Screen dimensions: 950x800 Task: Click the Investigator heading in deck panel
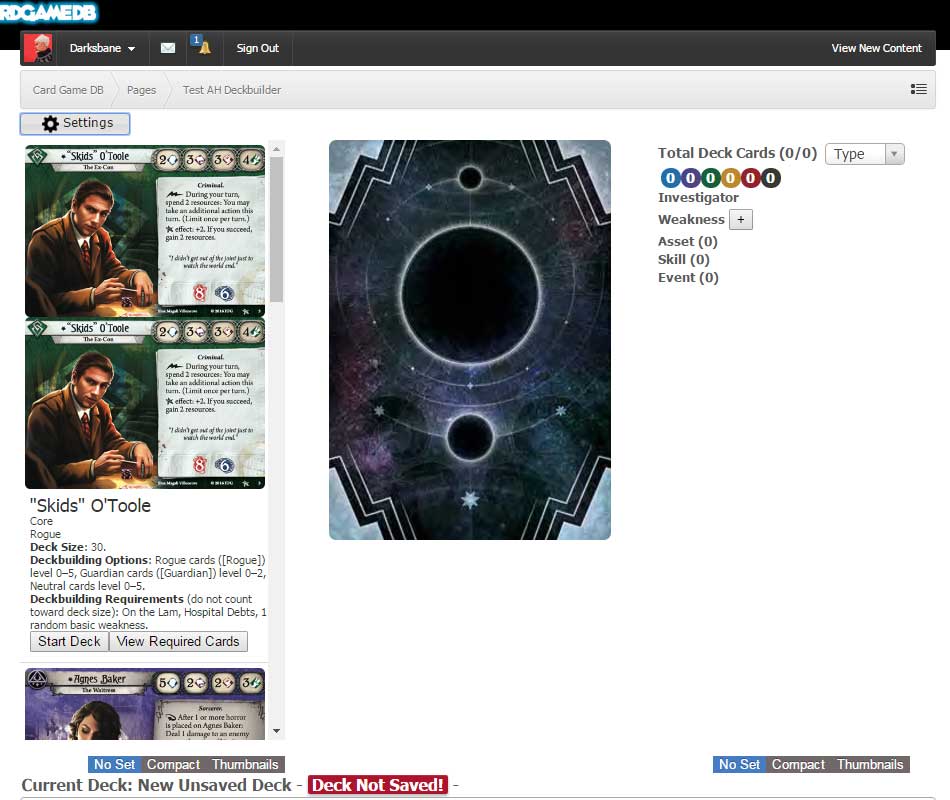[698, 198]
